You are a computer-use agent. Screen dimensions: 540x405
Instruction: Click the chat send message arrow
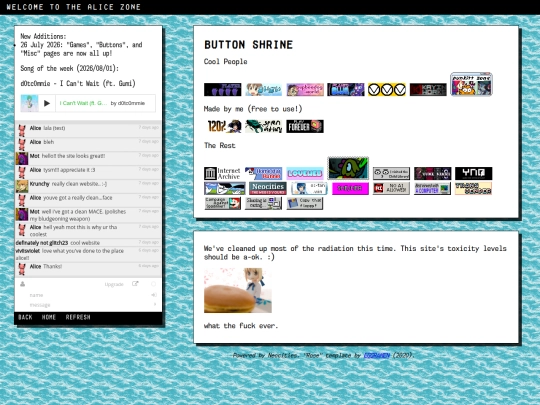[x=155, y=304]
